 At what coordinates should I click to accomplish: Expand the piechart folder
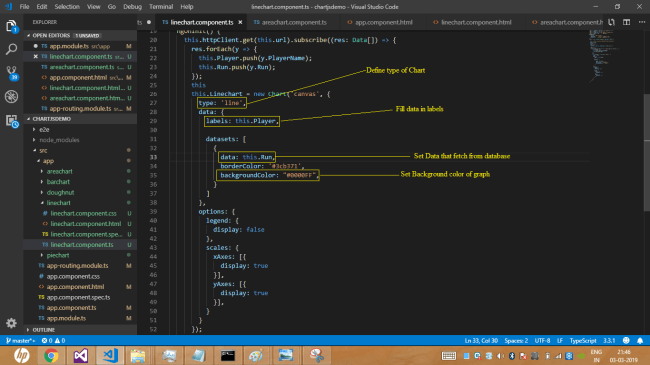(x=80, y=255)
